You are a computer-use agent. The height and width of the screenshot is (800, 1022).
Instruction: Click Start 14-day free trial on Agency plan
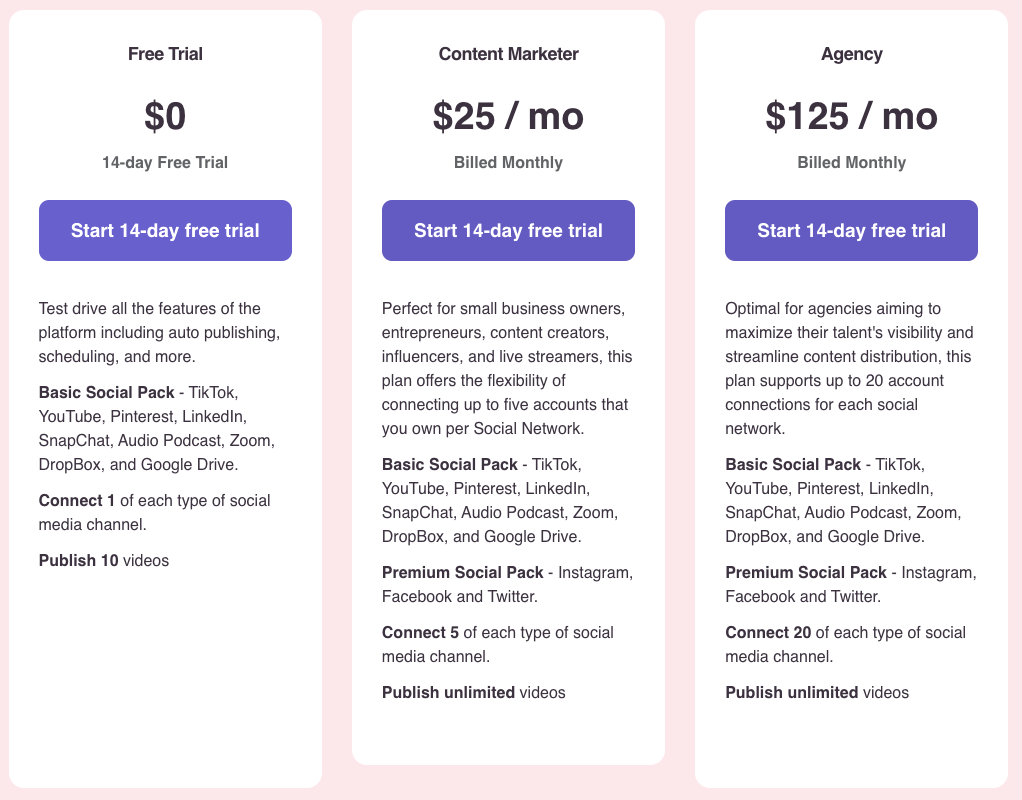(851, 230)
